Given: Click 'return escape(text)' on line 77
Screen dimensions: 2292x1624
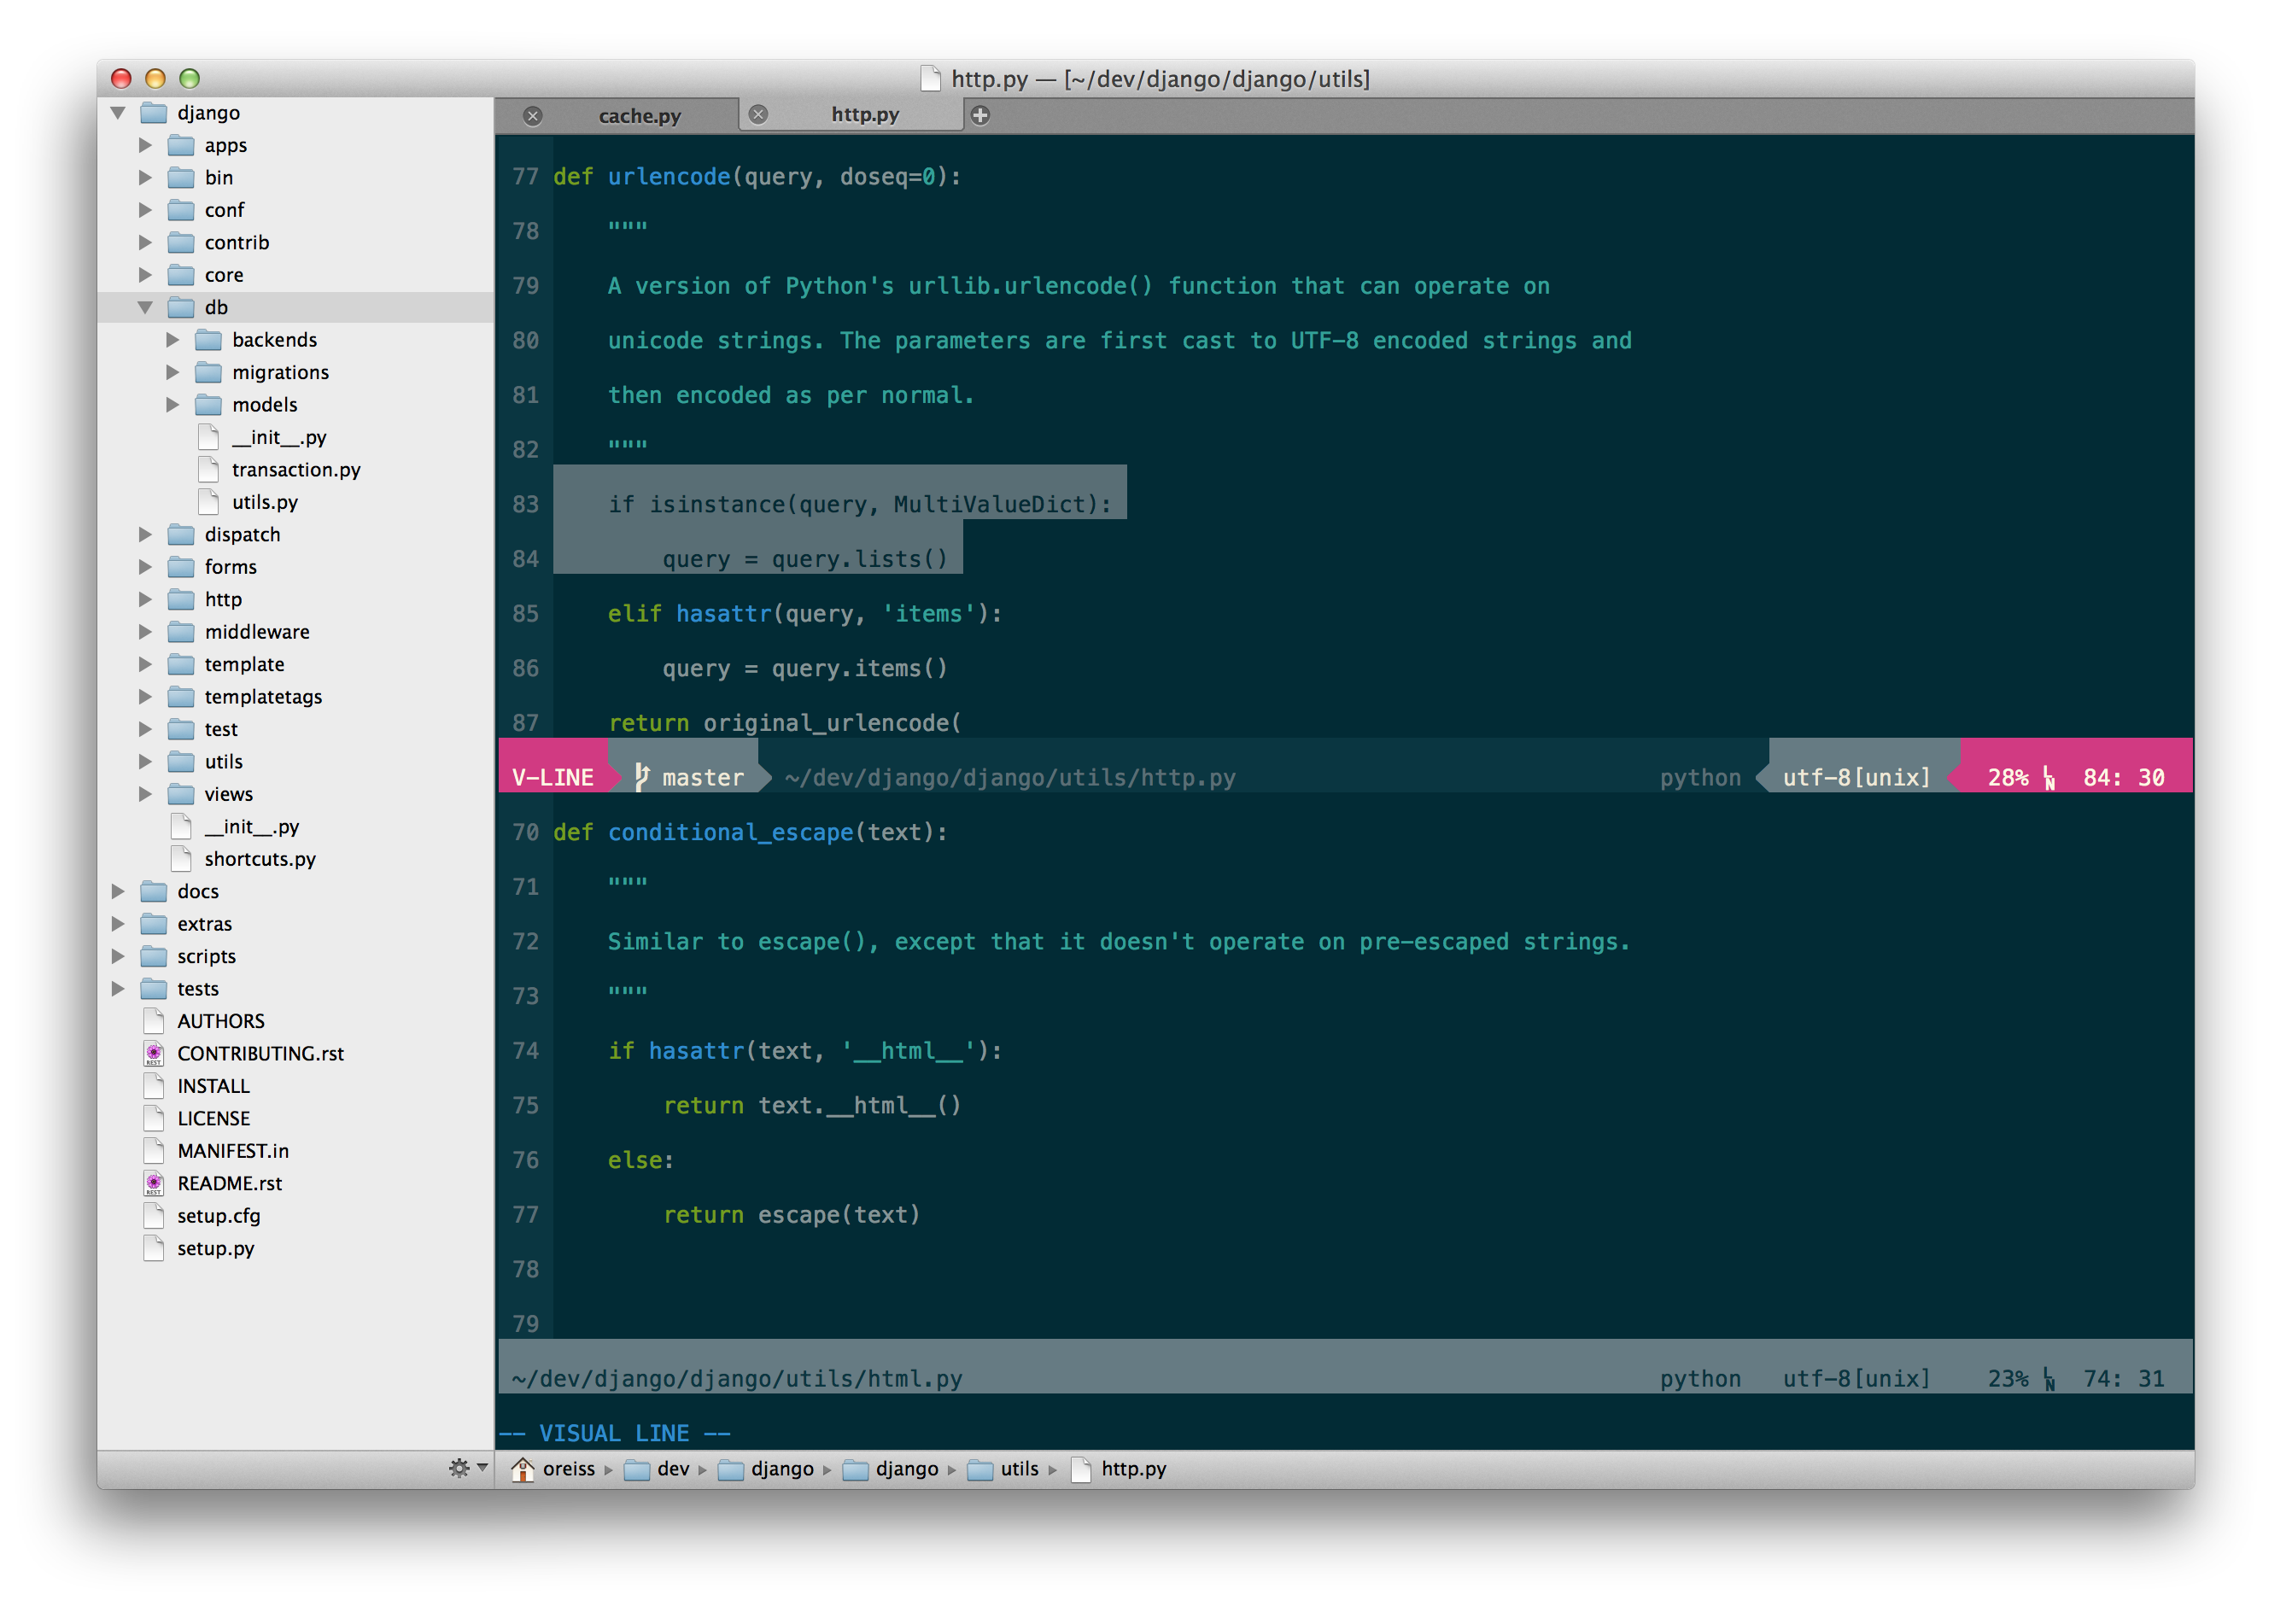Looking at the screenshot, I should [x=791, y=1214].
